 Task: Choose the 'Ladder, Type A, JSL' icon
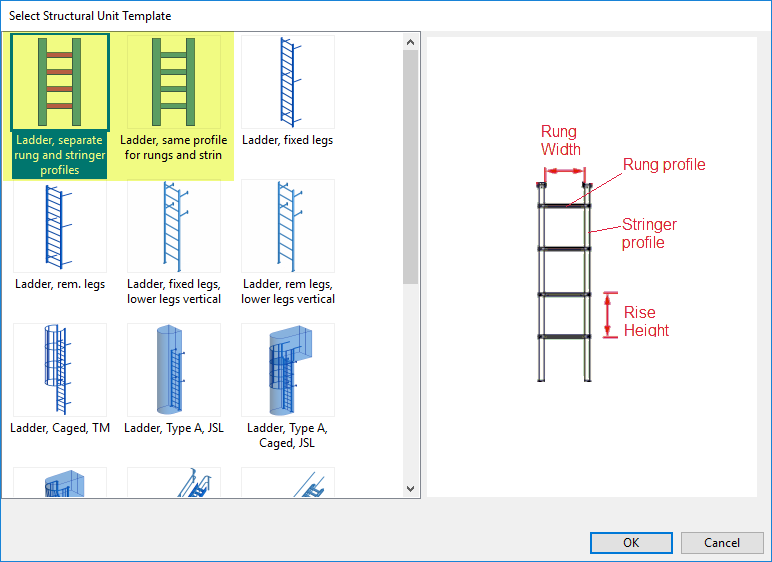[x=174, y=370]
